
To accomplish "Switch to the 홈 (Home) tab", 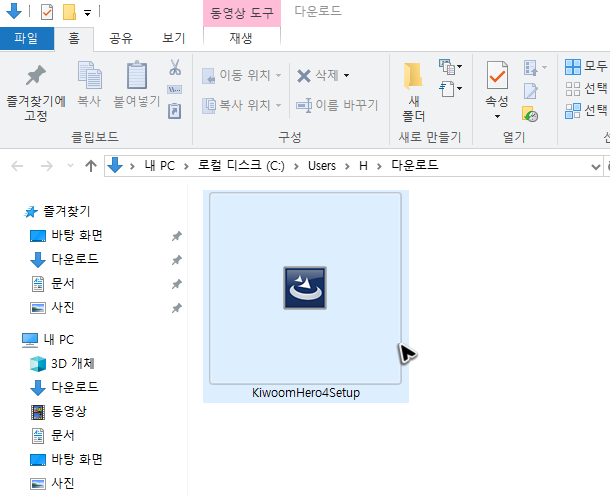I will pos(74,38).
